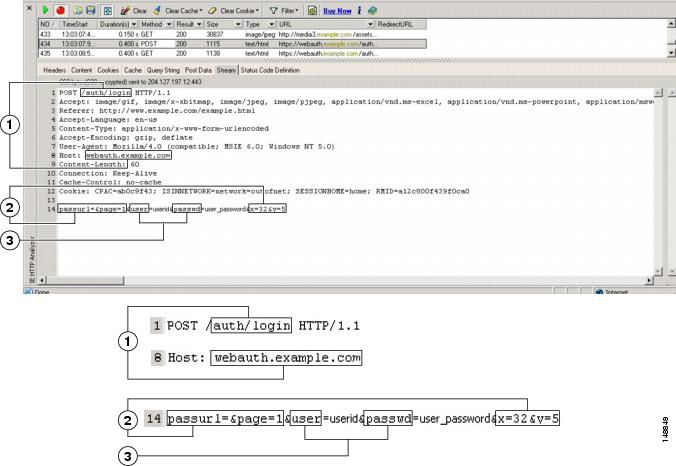Open the Result column filter dropdown
This screenshot has height=466, width=676.
(199, 25)
